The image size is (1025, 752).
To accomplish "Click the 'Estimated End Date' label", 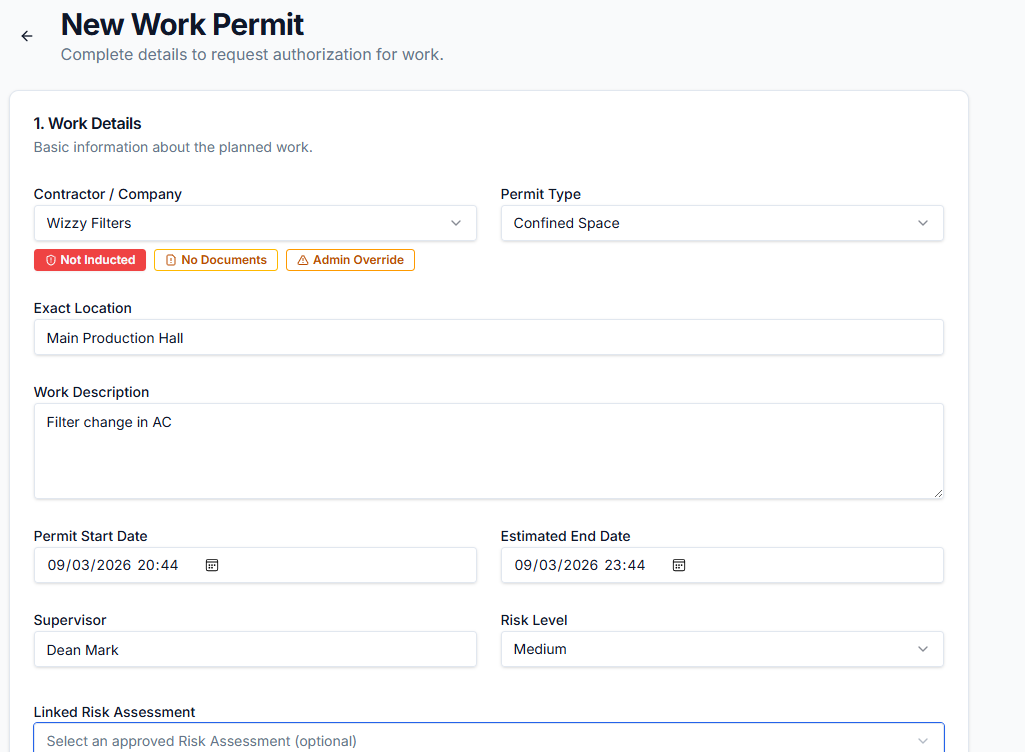I will coord(565,536).
